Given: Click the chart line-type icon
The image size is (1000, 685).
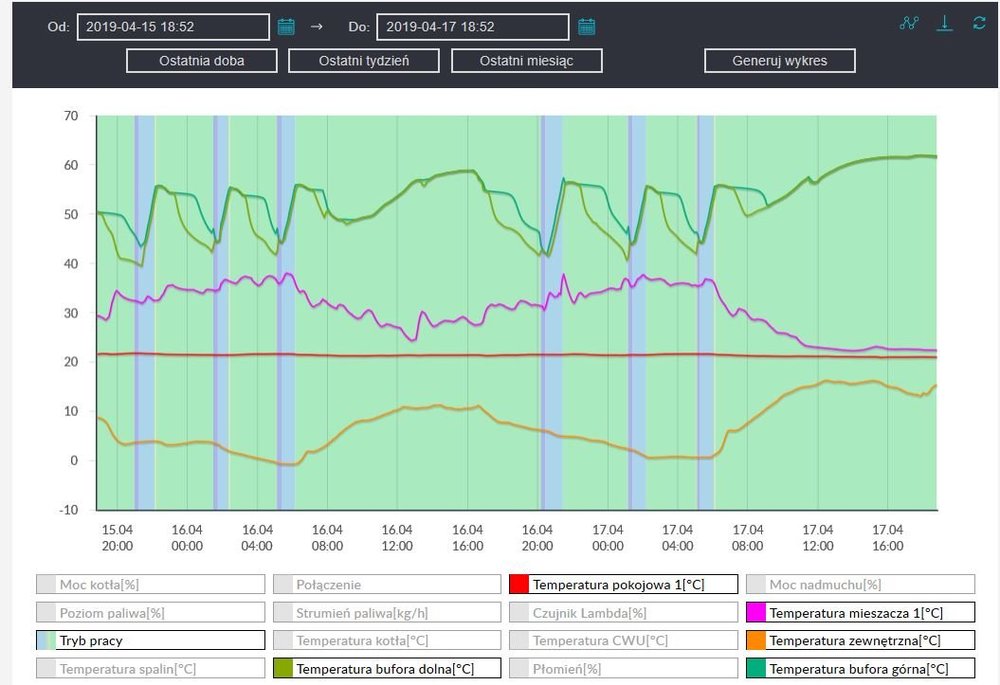Looking at the screenshot, I should coord(908,24).
